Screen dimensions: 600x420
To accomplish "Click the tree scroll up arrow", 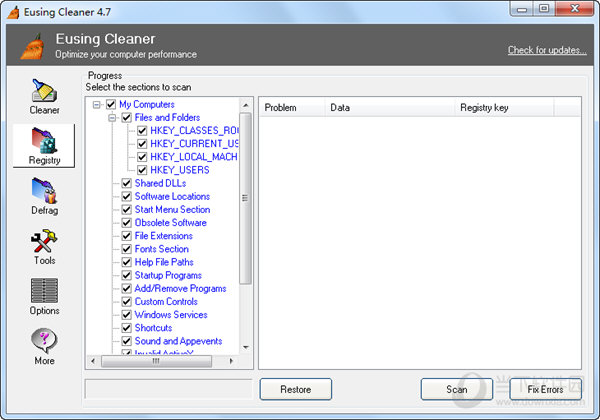I will point(246,105).
